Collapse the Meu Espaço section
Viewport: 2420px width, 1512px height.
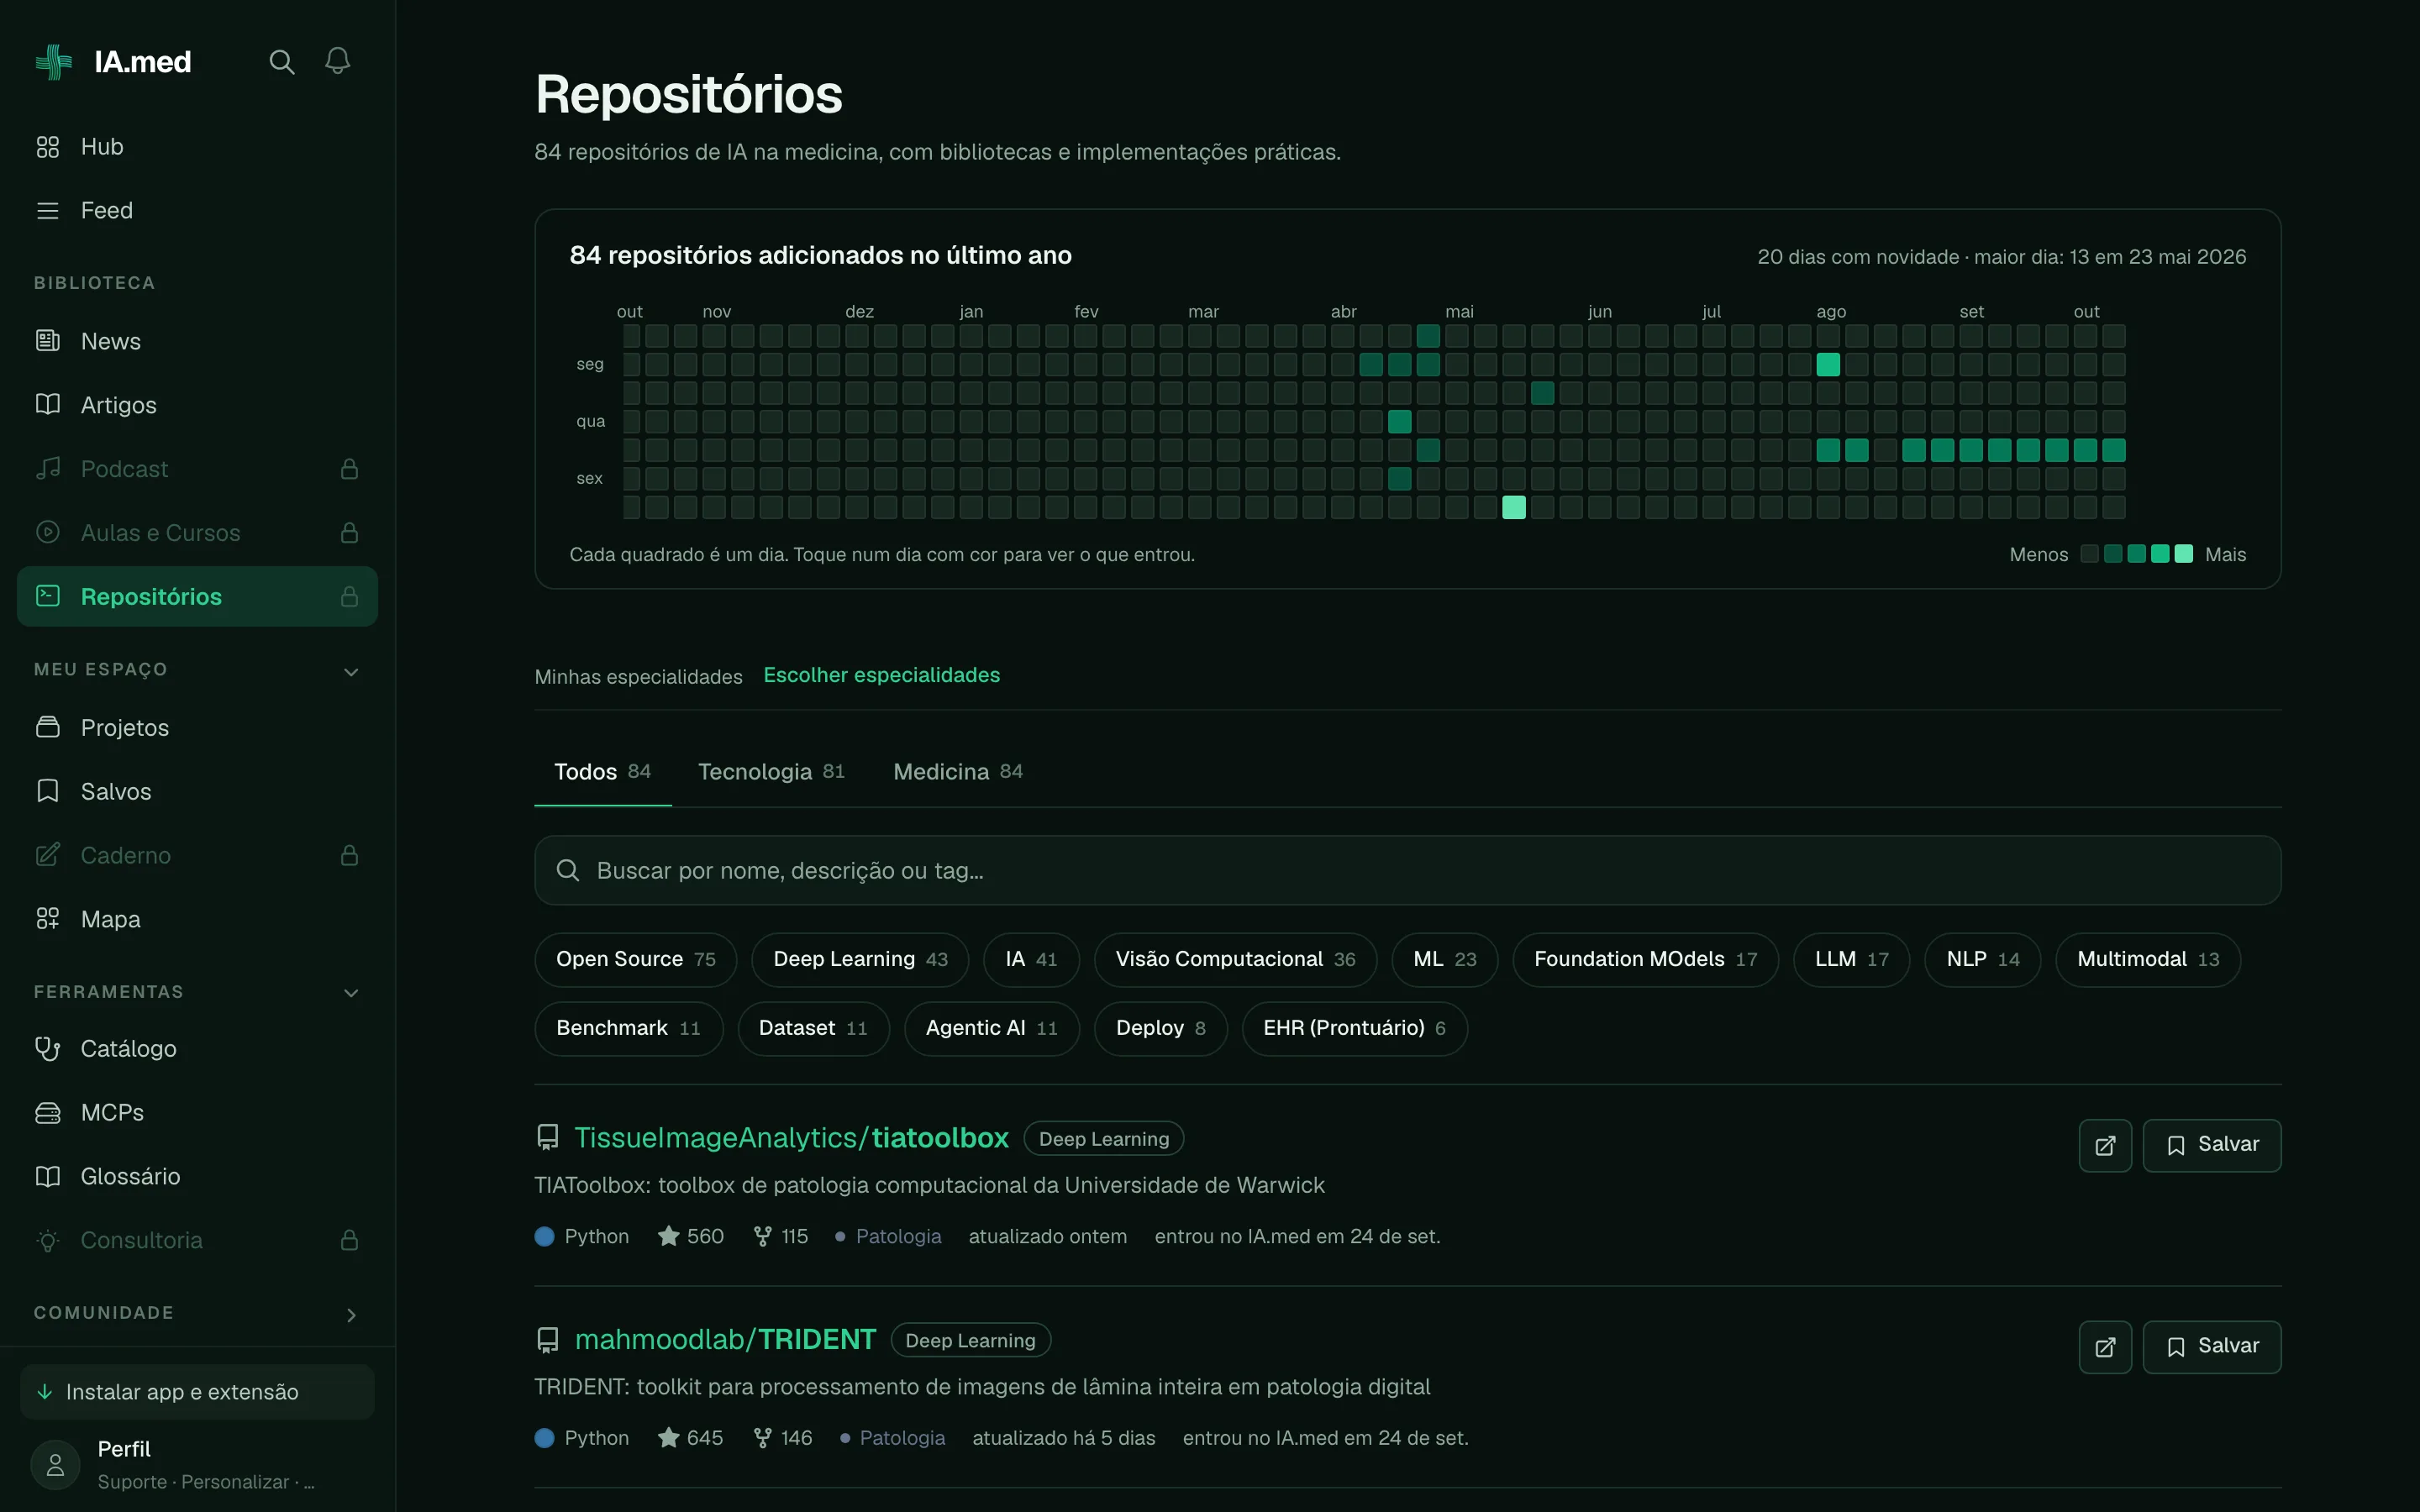(x=351, y=672)
